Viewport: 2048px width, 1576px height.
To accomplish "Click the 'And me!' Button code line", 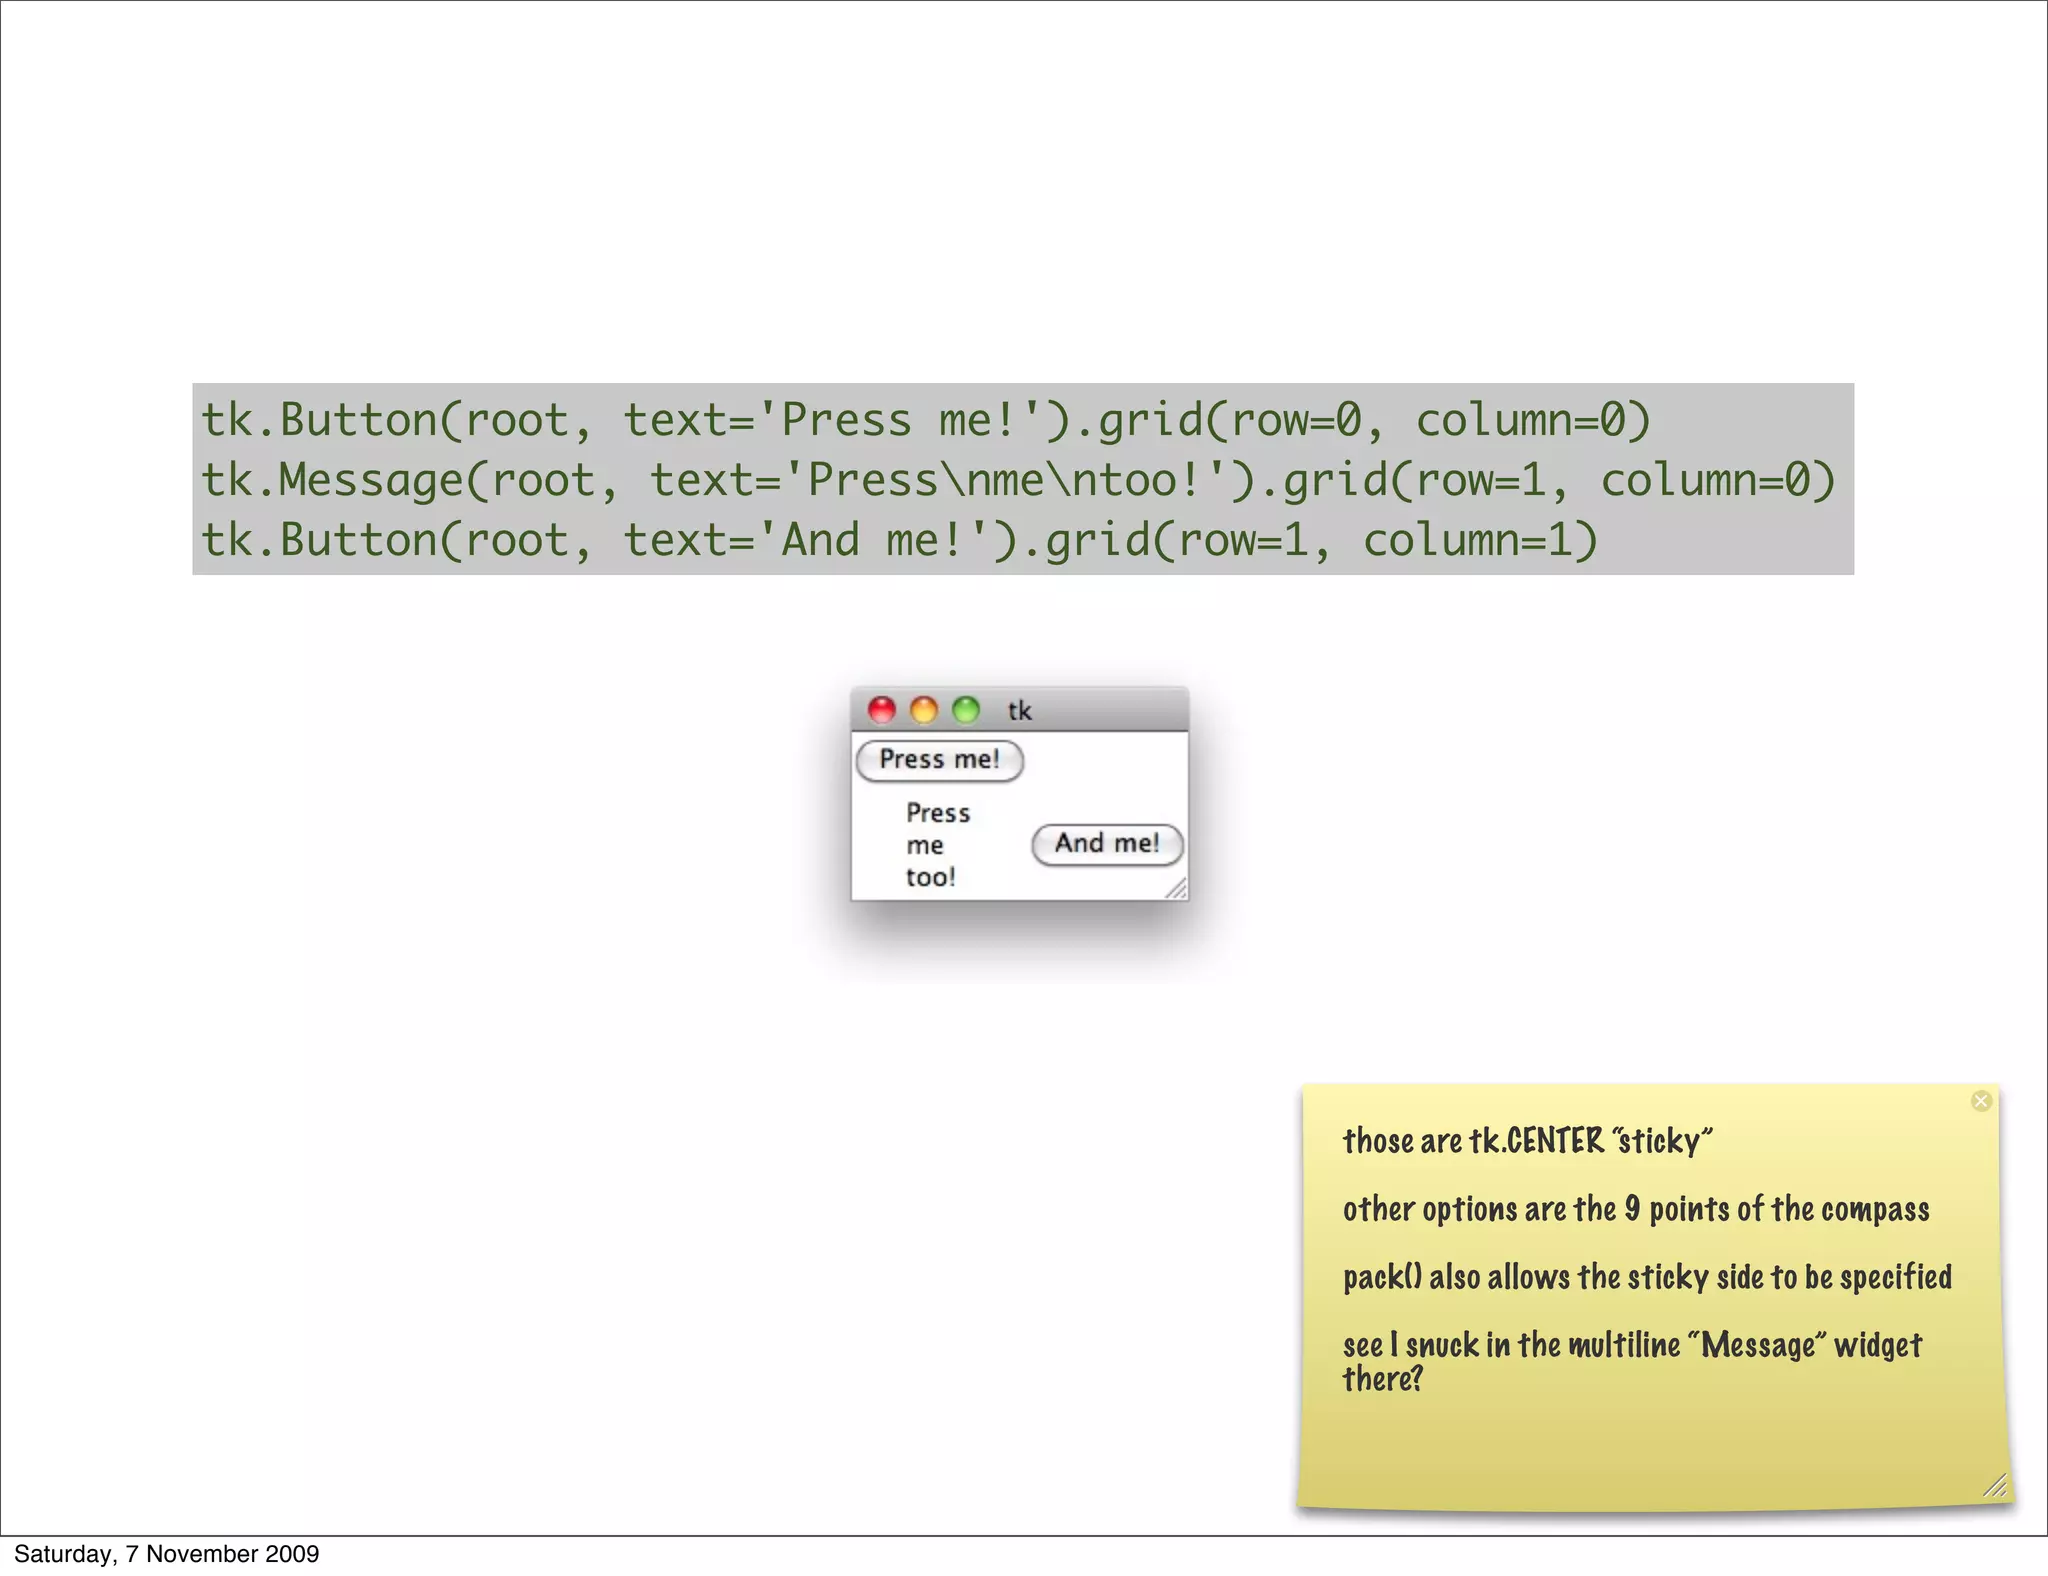I will [x=899, y=540].
